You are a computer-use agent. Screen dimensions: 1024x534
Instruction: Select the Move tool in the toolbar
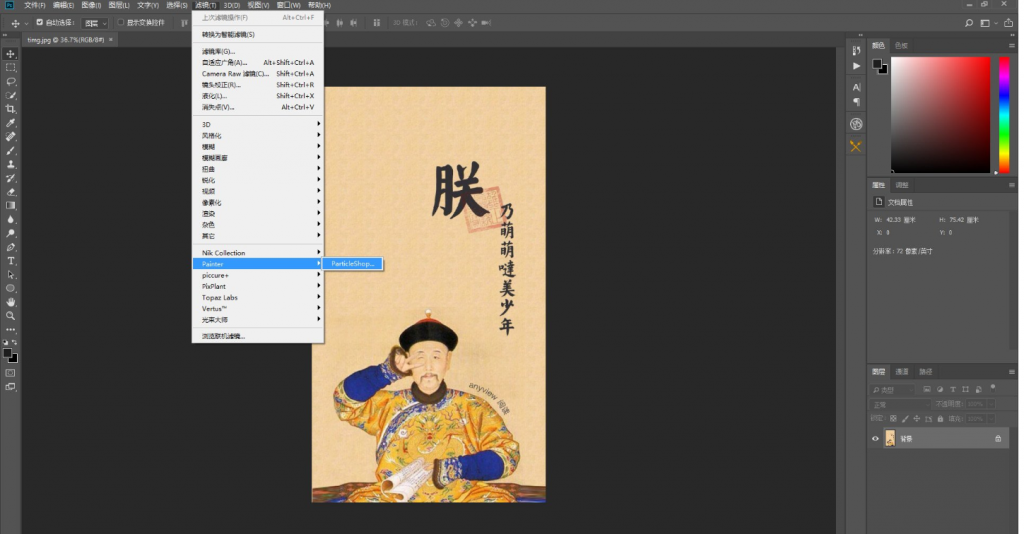(x=11, y=54)
